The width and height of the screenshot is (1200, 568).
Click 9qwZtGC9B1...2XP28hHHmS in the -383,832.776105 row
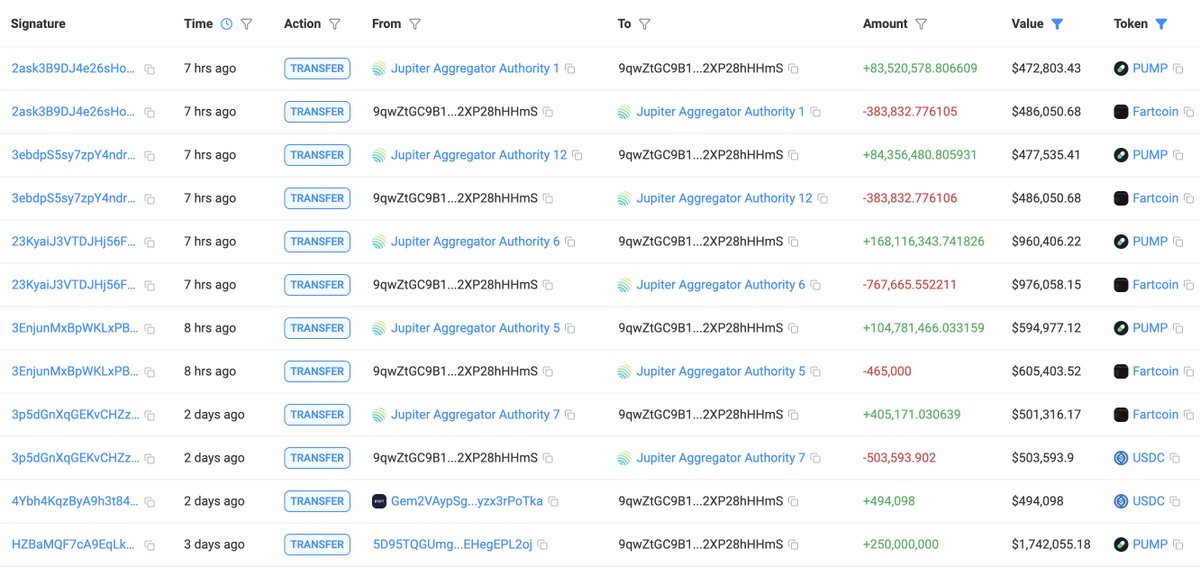tap(455, 112)
